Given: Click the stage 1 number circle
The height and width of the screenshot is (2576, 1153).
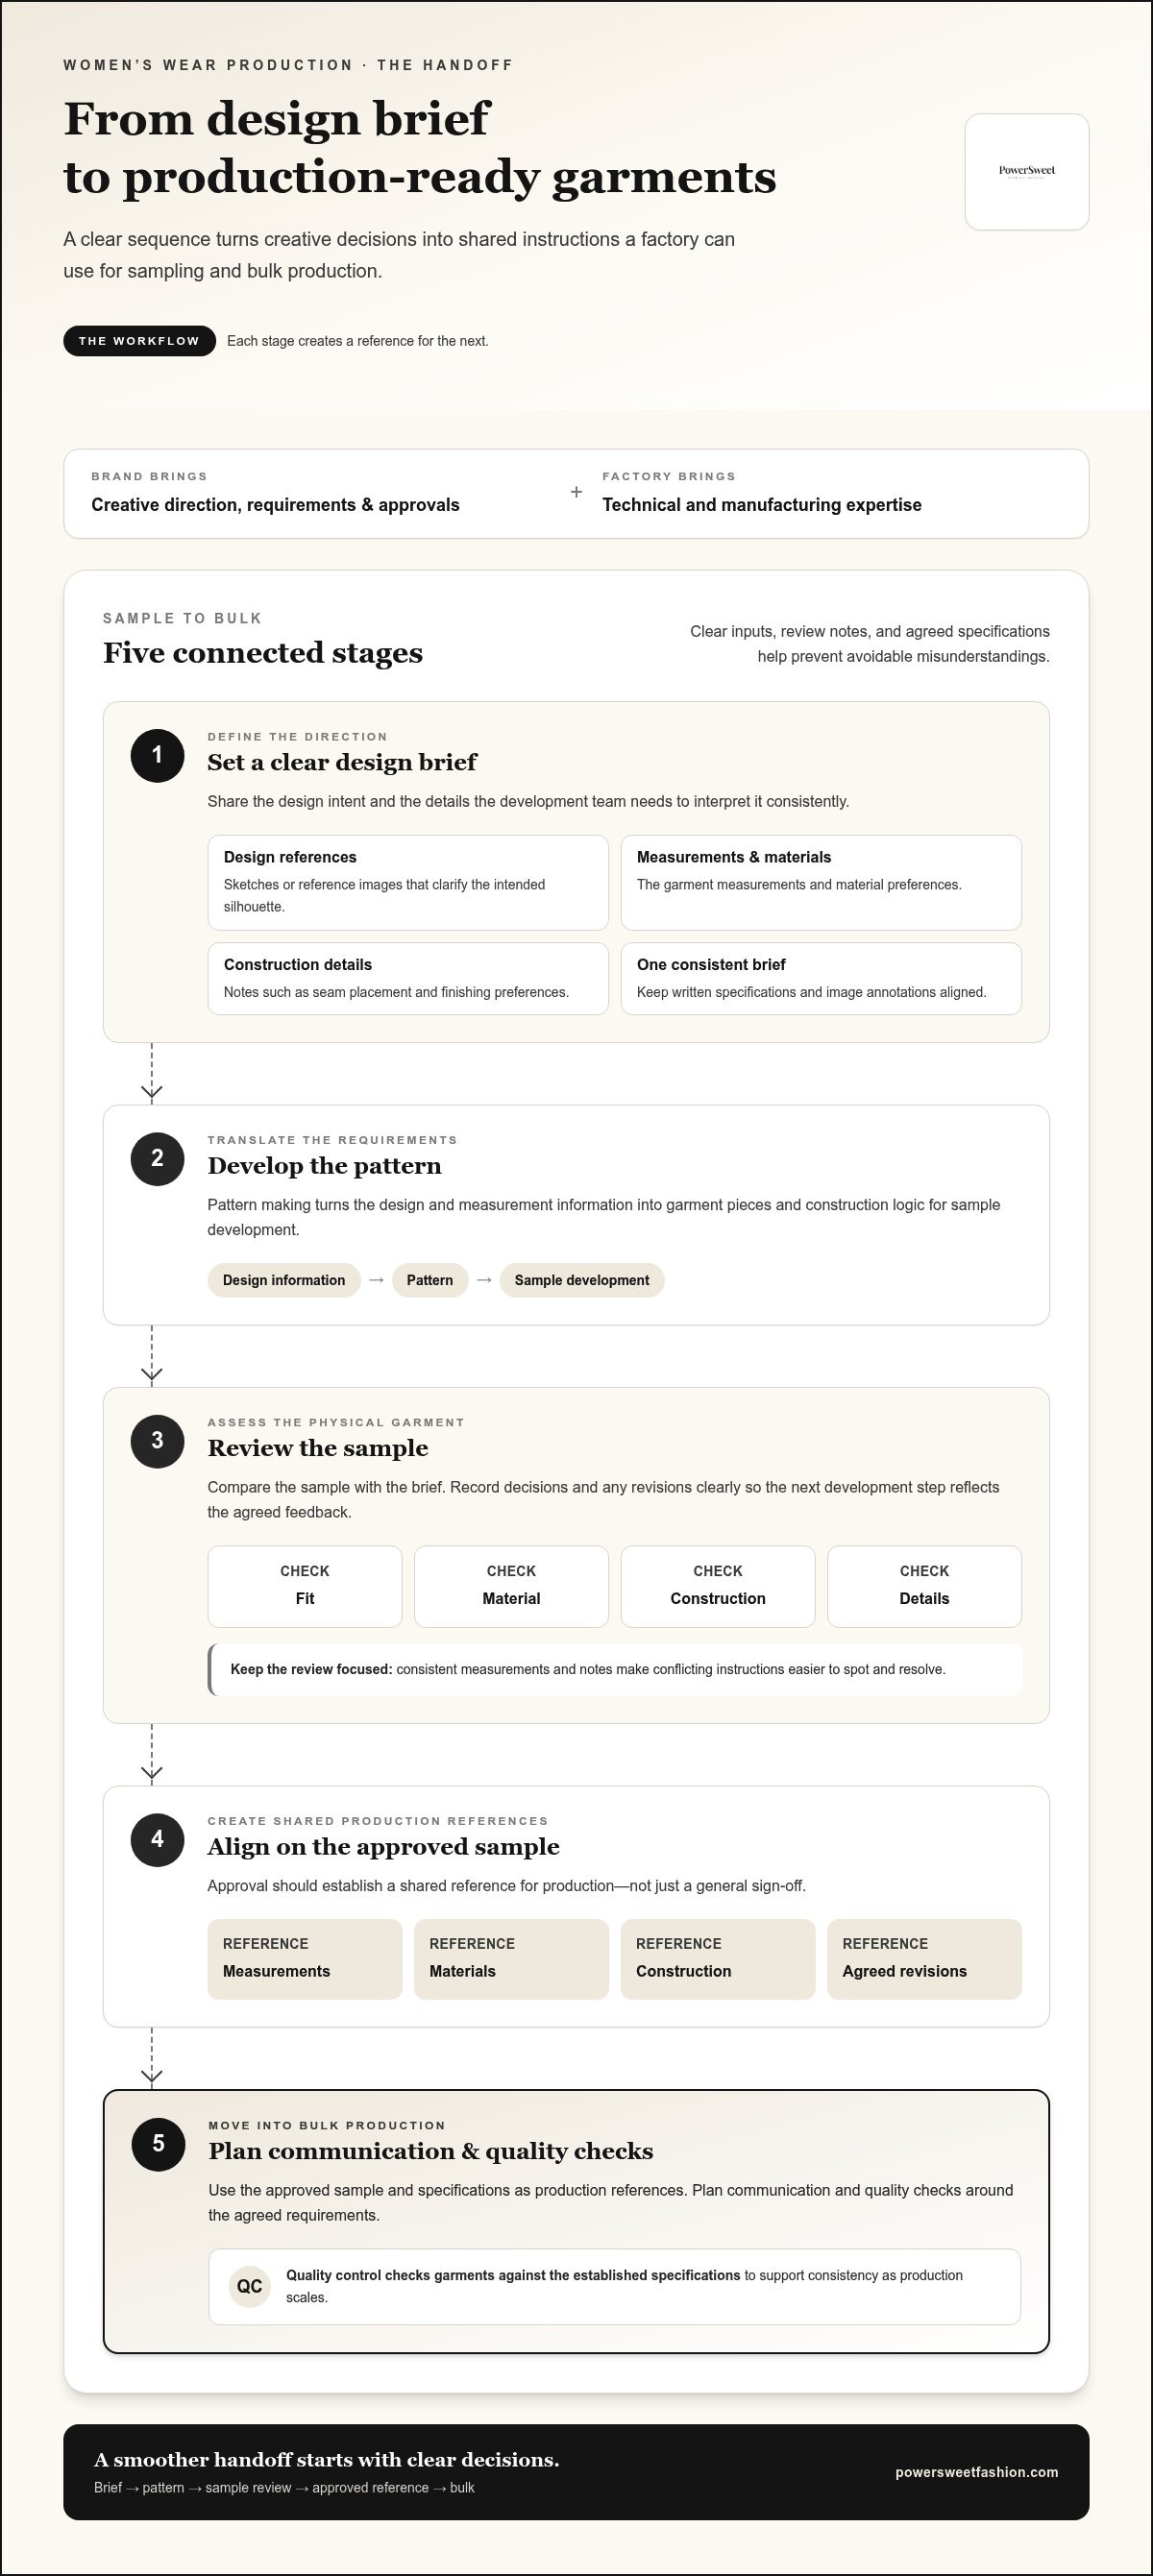Looking at the screenshot, I should 157,755.
